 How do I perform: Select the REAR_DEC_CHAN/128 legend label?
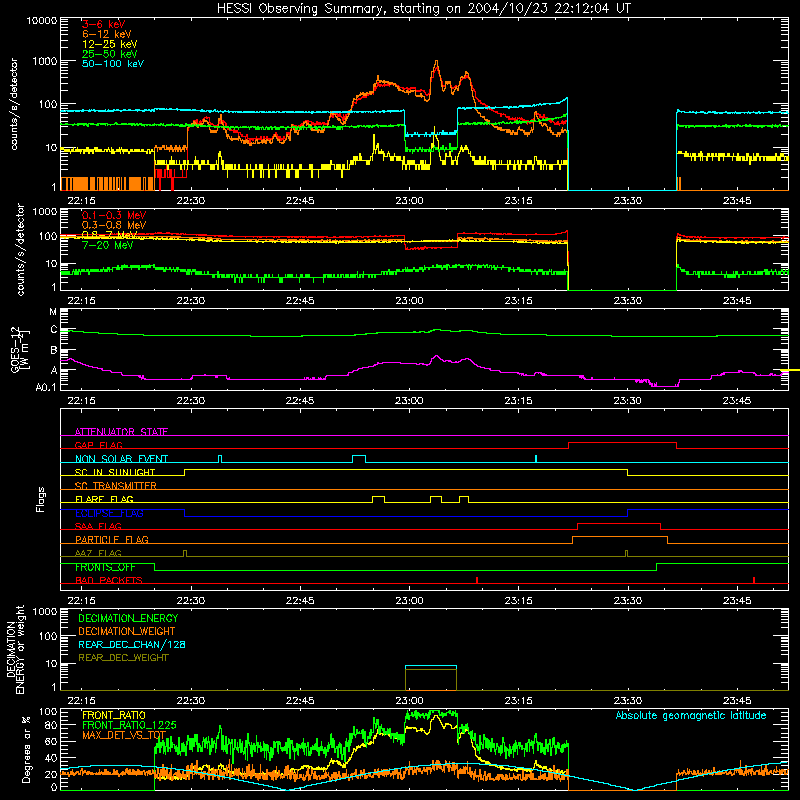(132, 645)
